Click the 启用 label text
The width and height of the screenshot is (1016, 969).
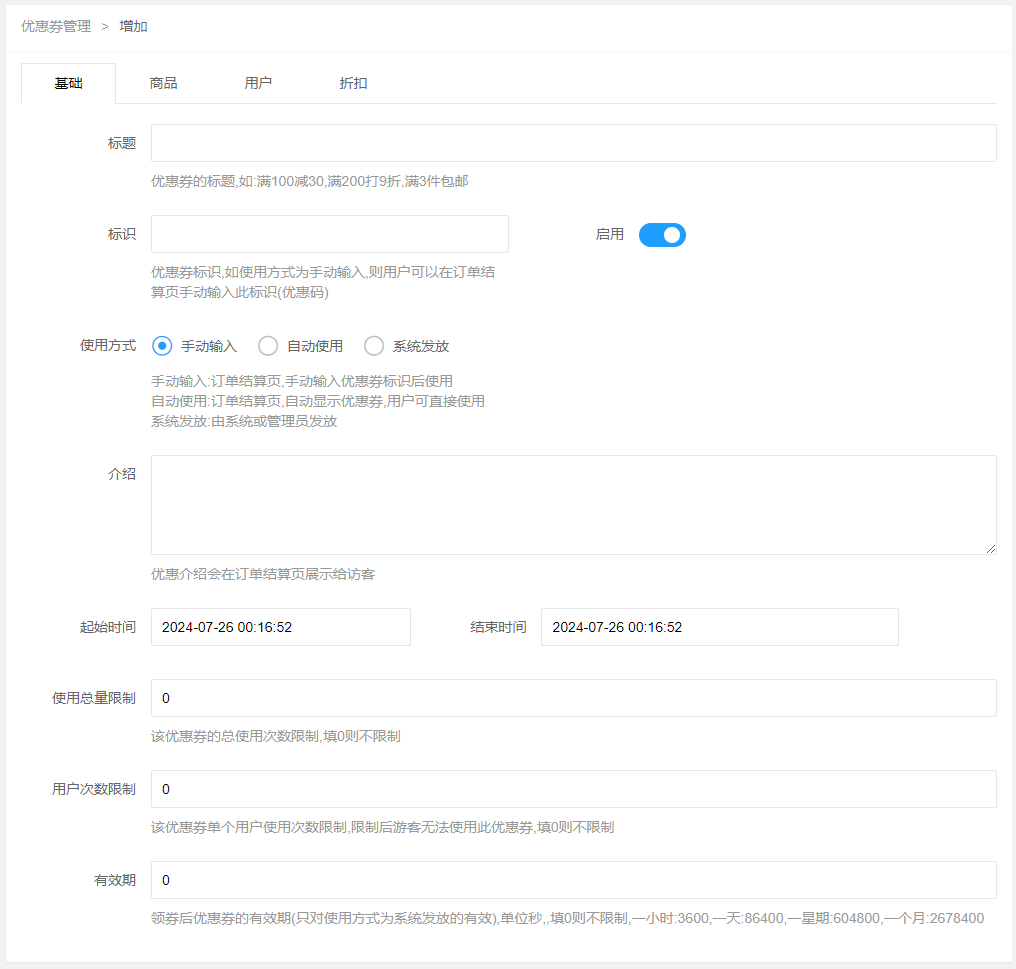(609, 235)
